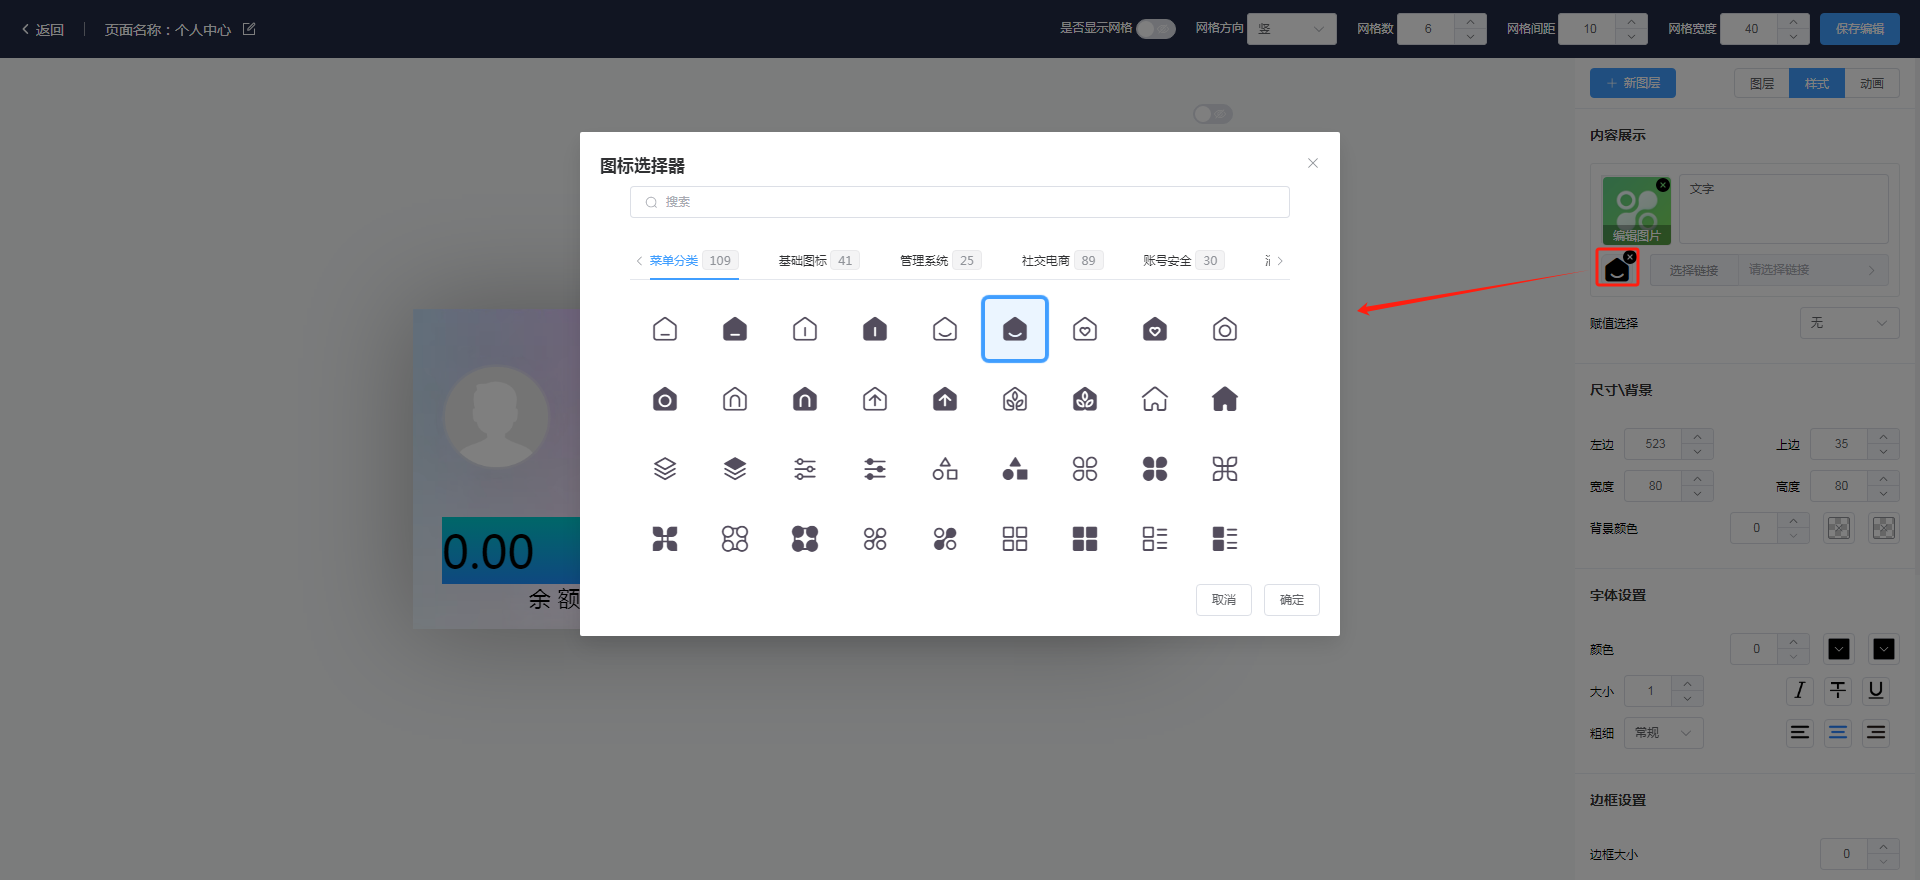Select the filled sliders settings icon
The height and width of the screenshot is (880, 1920).
(875, 469)
